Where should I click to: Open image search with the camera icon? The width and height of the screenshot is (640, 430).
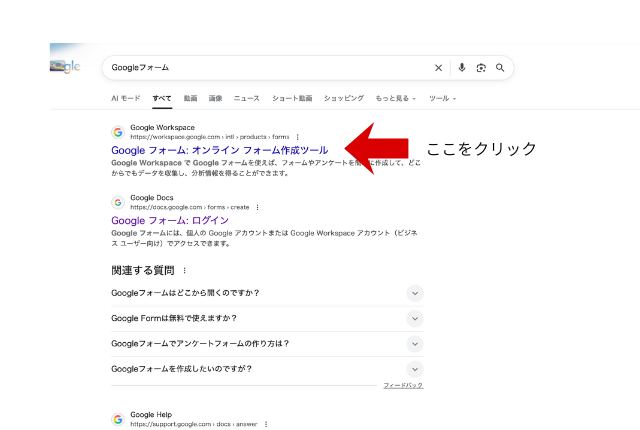[x=481, y=68]
